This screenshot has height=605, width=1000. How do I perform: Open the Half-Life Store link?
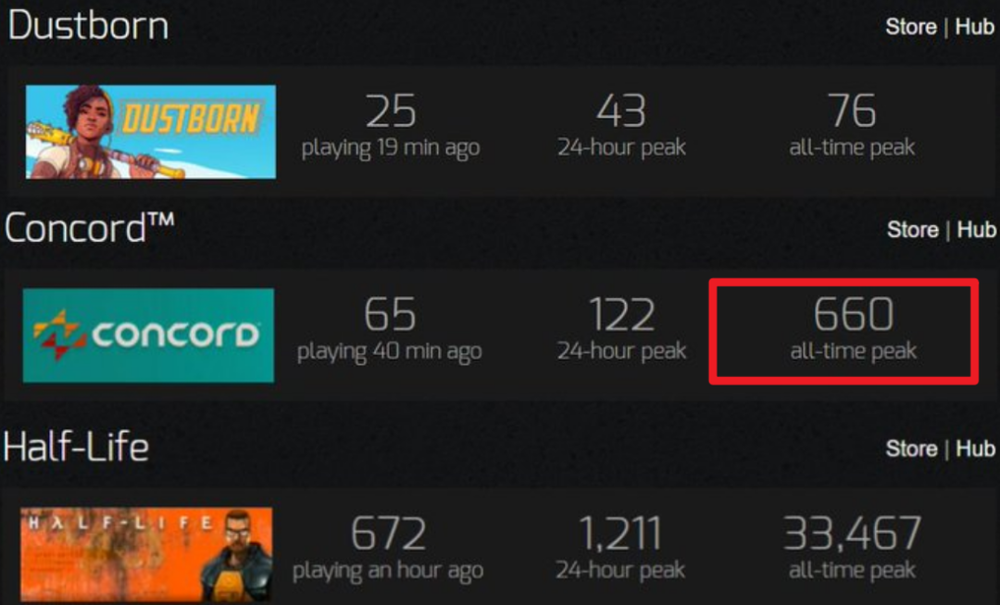point(911,449)
